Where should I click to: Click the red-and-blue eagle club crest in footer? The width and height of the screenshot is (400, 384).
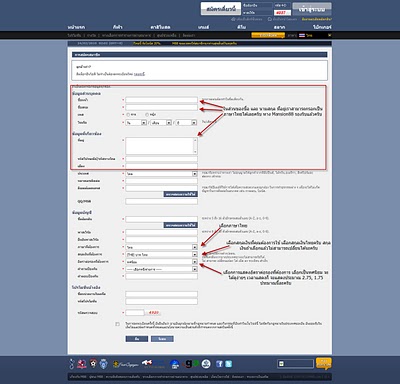tap(82, 364)
